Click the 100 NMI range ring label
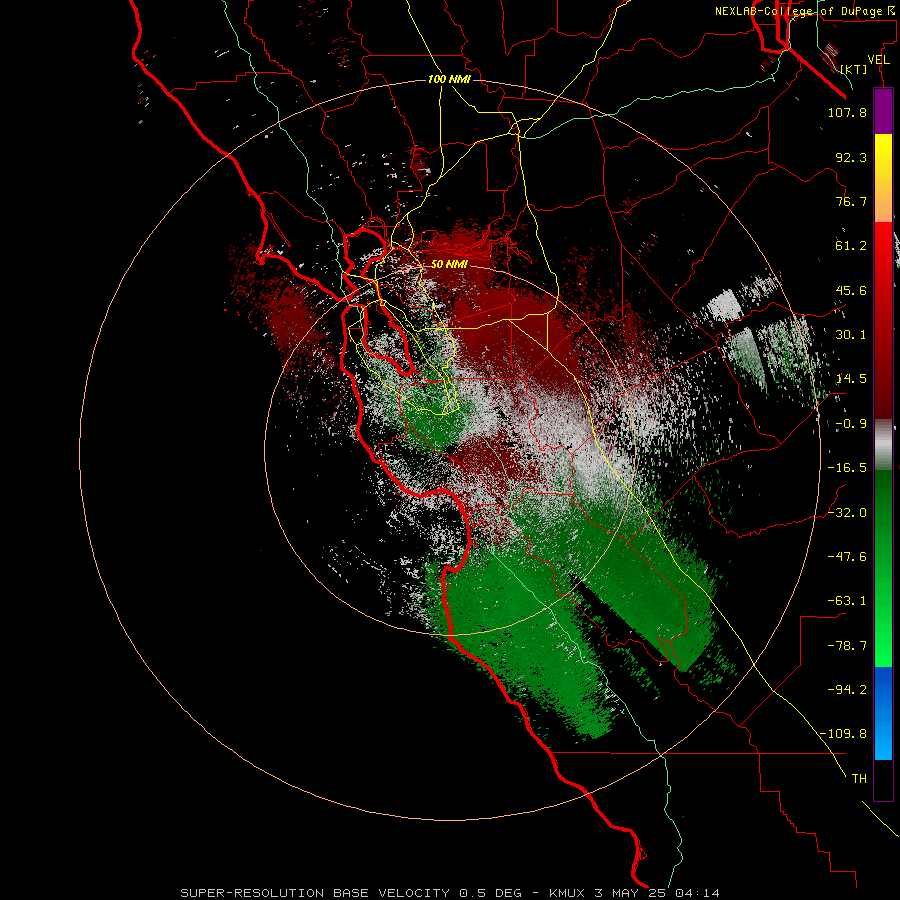 [449, 79]
